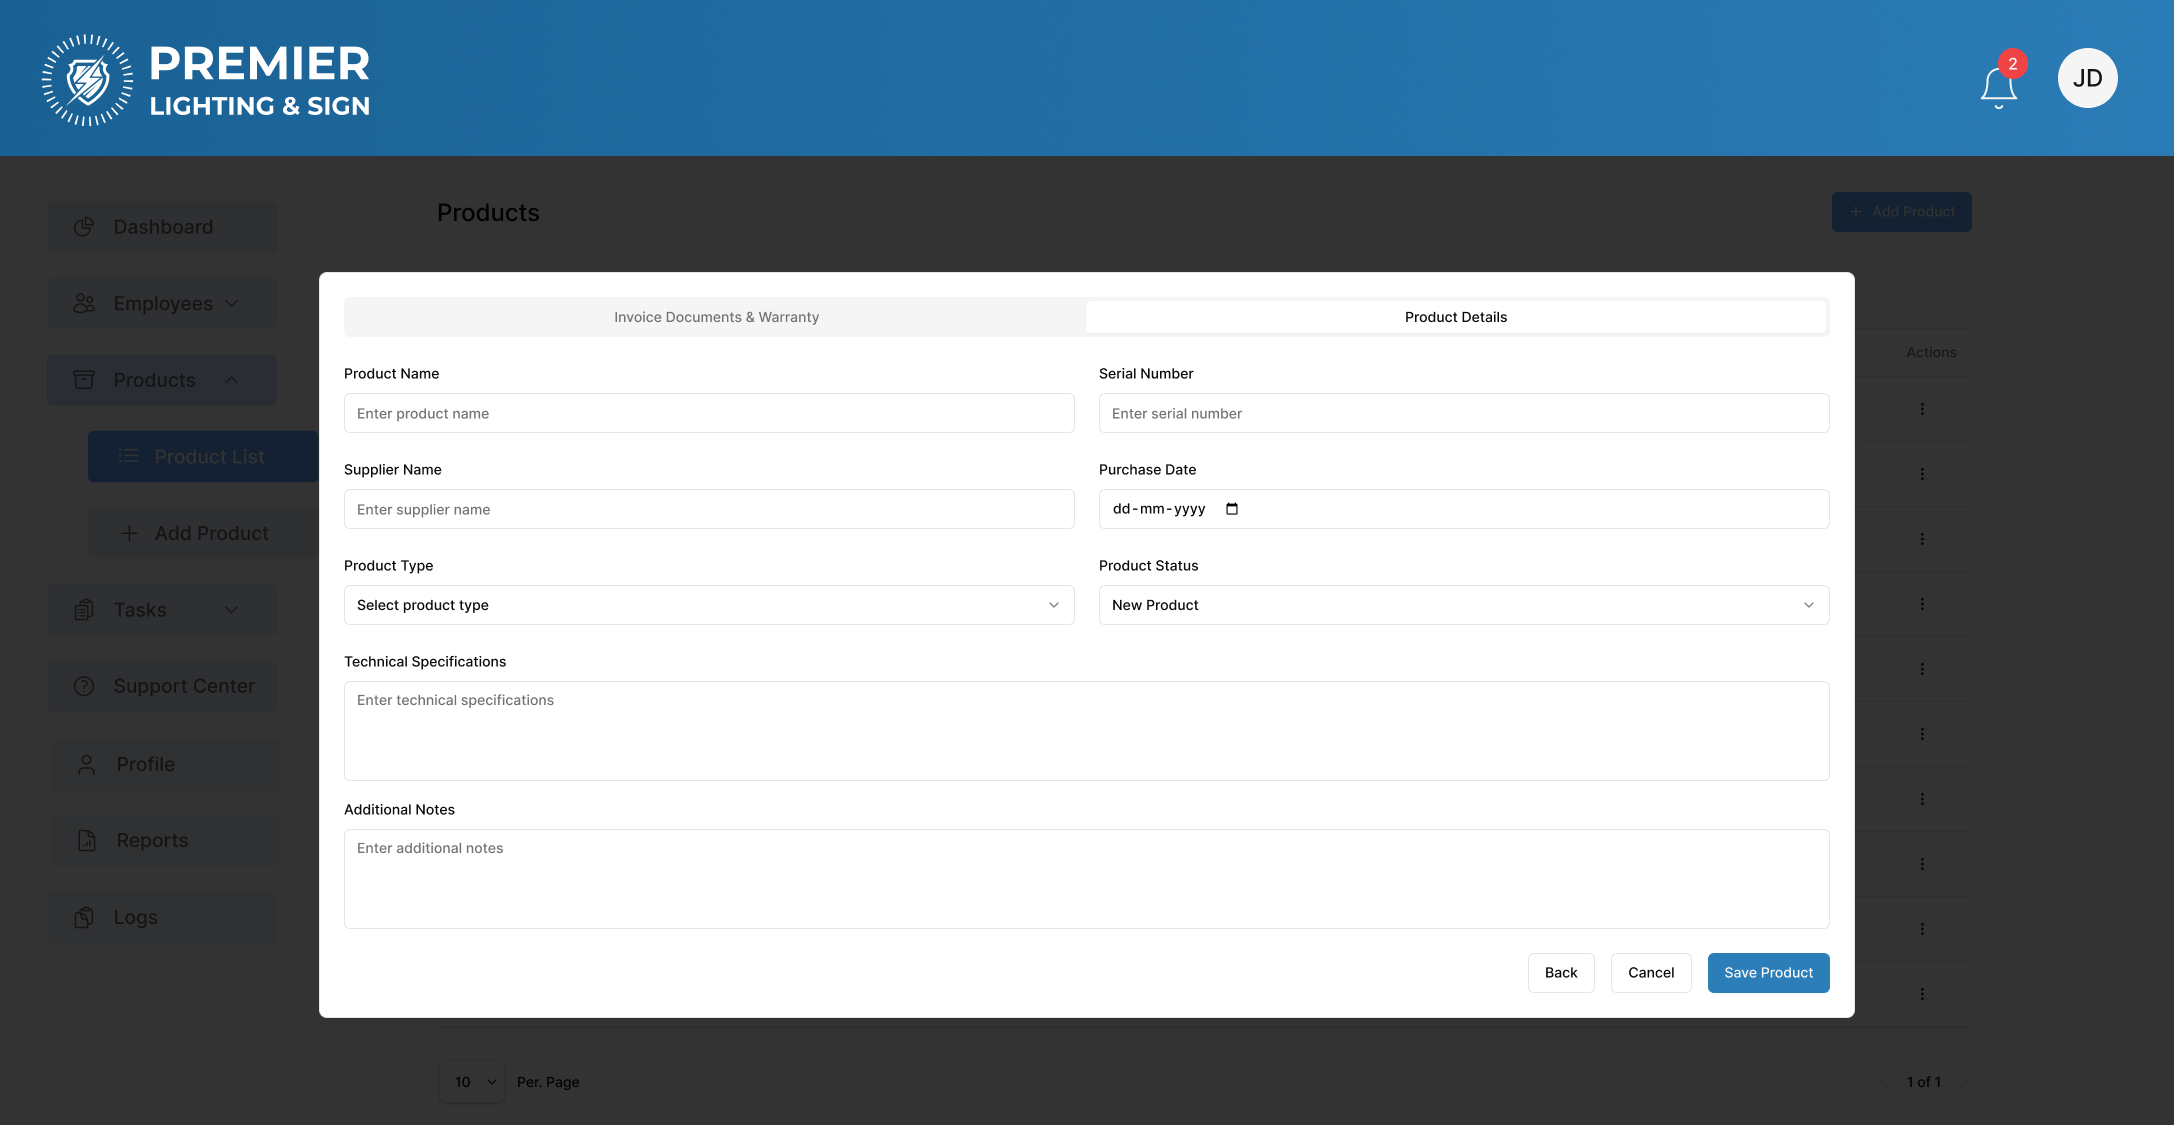
Task: Switch to Invoice Documents & Warranty tab
Action: click(x=716, y=317)
